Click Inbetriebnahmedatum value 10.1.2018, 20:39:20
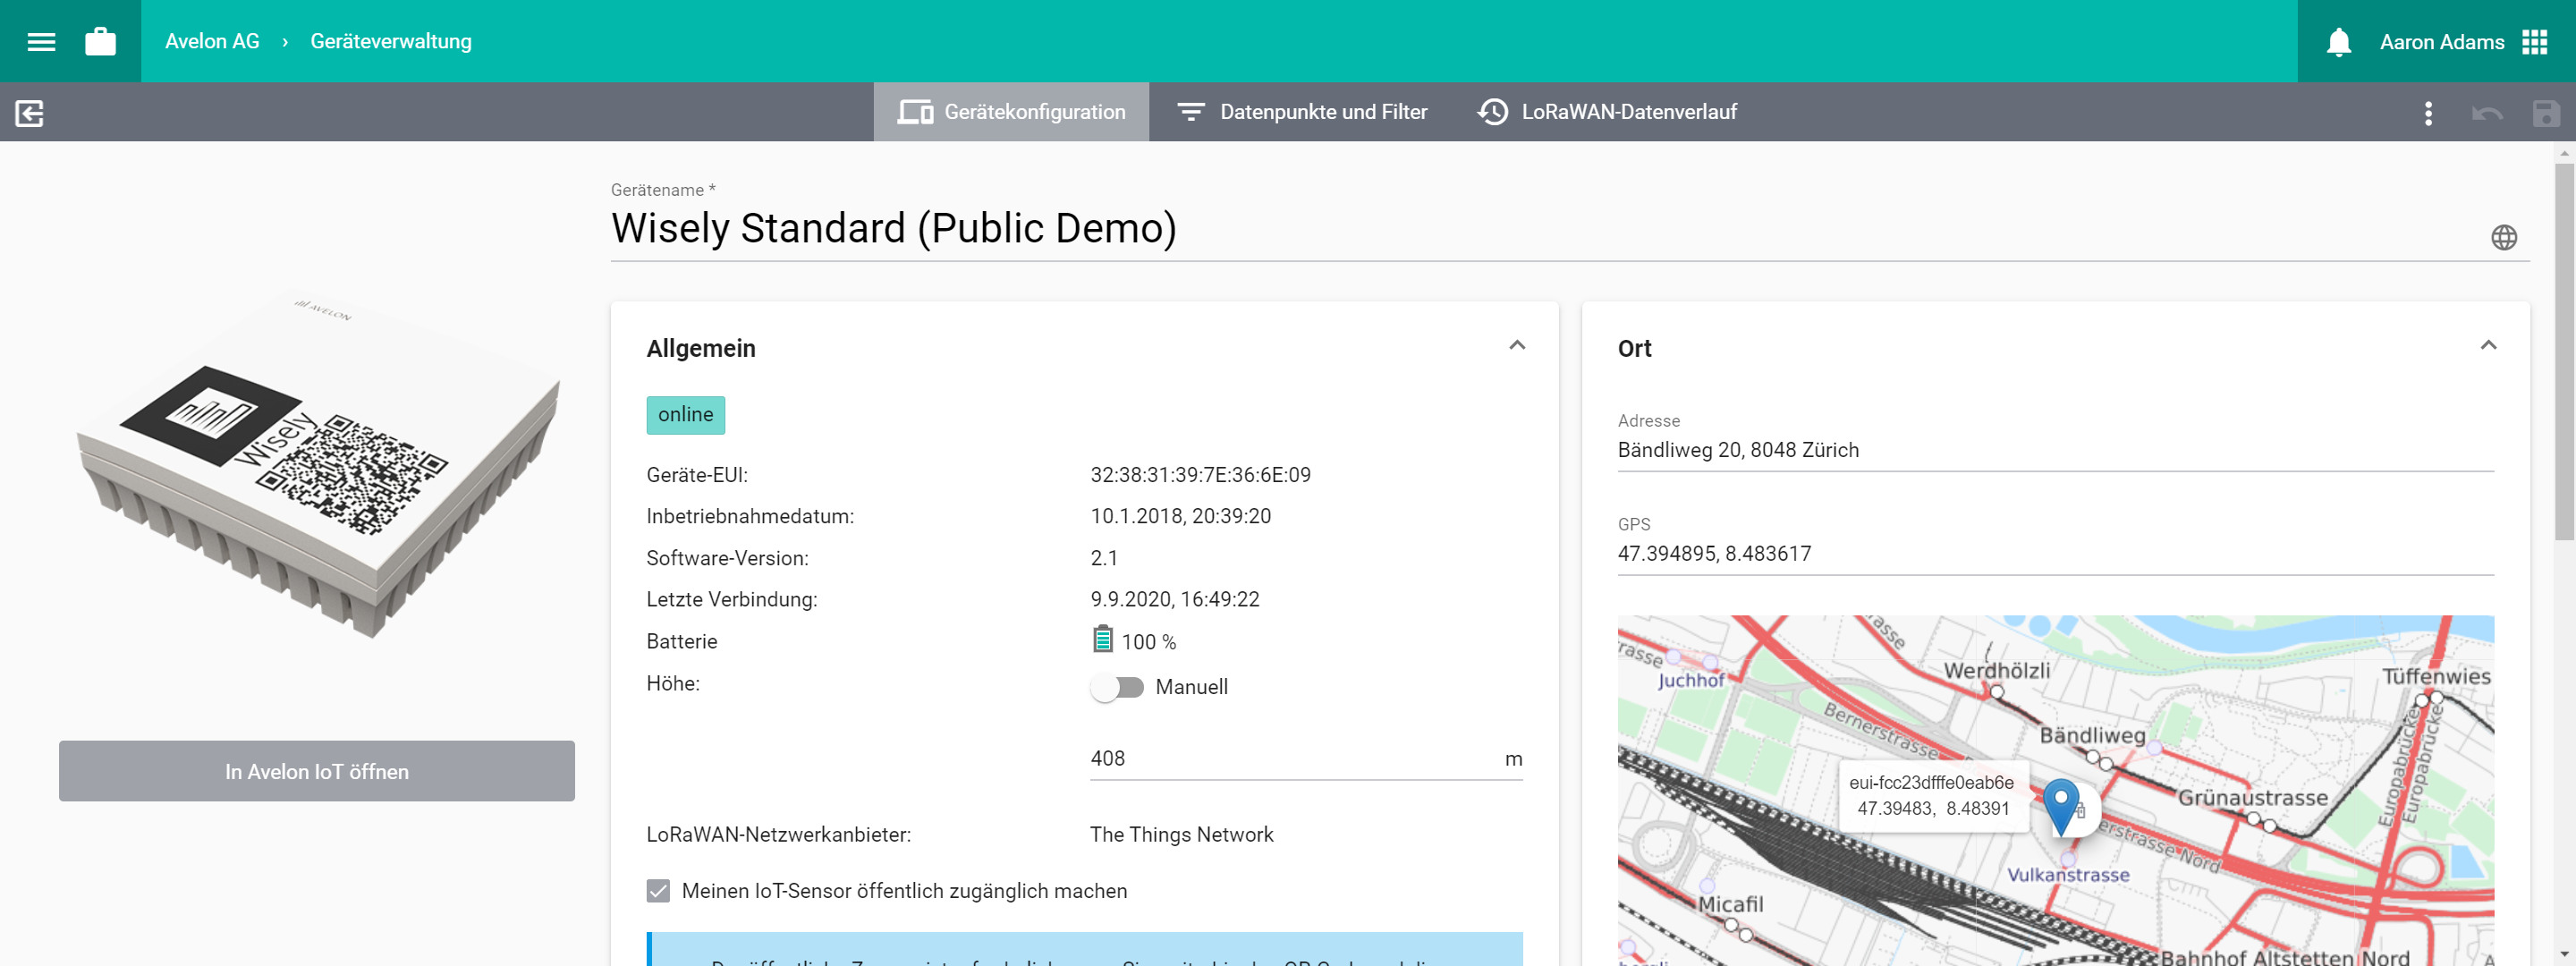The image size is (2576, 966). tap(1180, 516)
